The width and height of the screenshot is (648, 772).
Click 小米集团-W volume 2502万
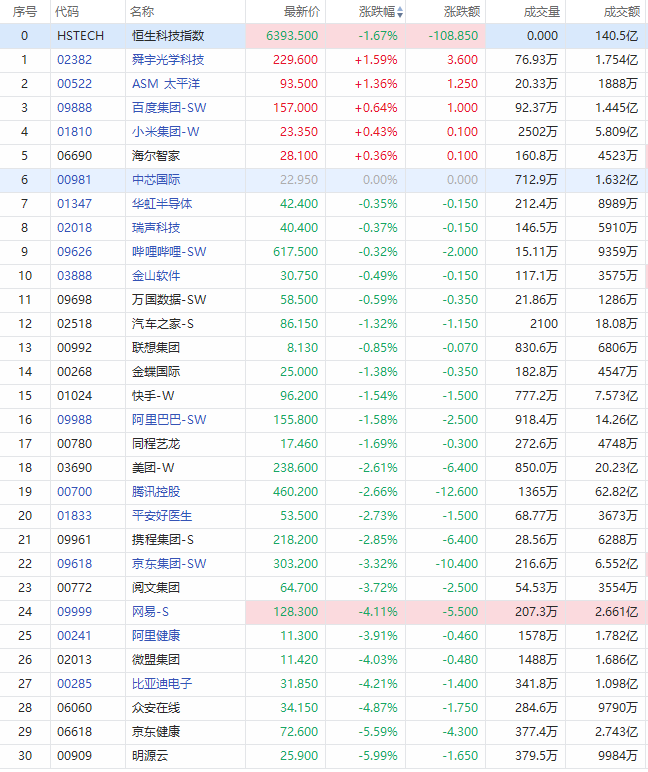(x=538, y=131)
